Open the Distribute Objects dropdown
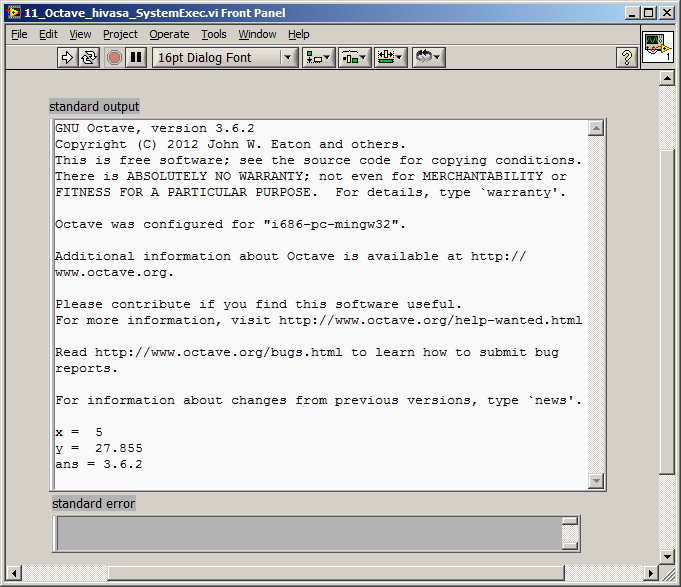This screenshot has width=681, height=587. [354, 57]
